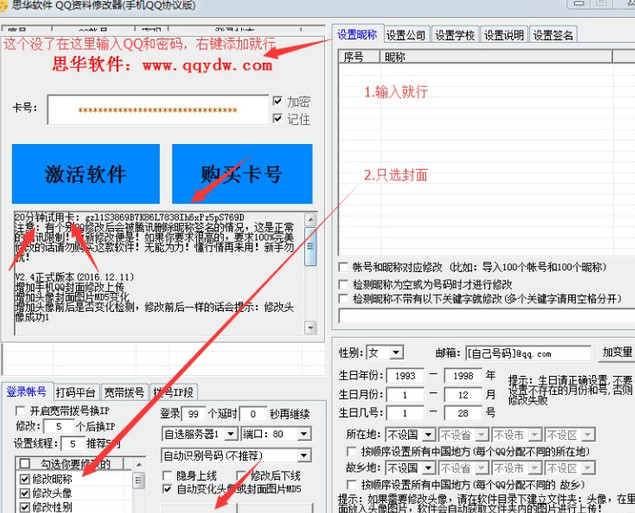Viewport: 635px width, 513px height.
Task: Open the 自动识别号码(不推荐) dropdown
Action: tap(304, 456)
